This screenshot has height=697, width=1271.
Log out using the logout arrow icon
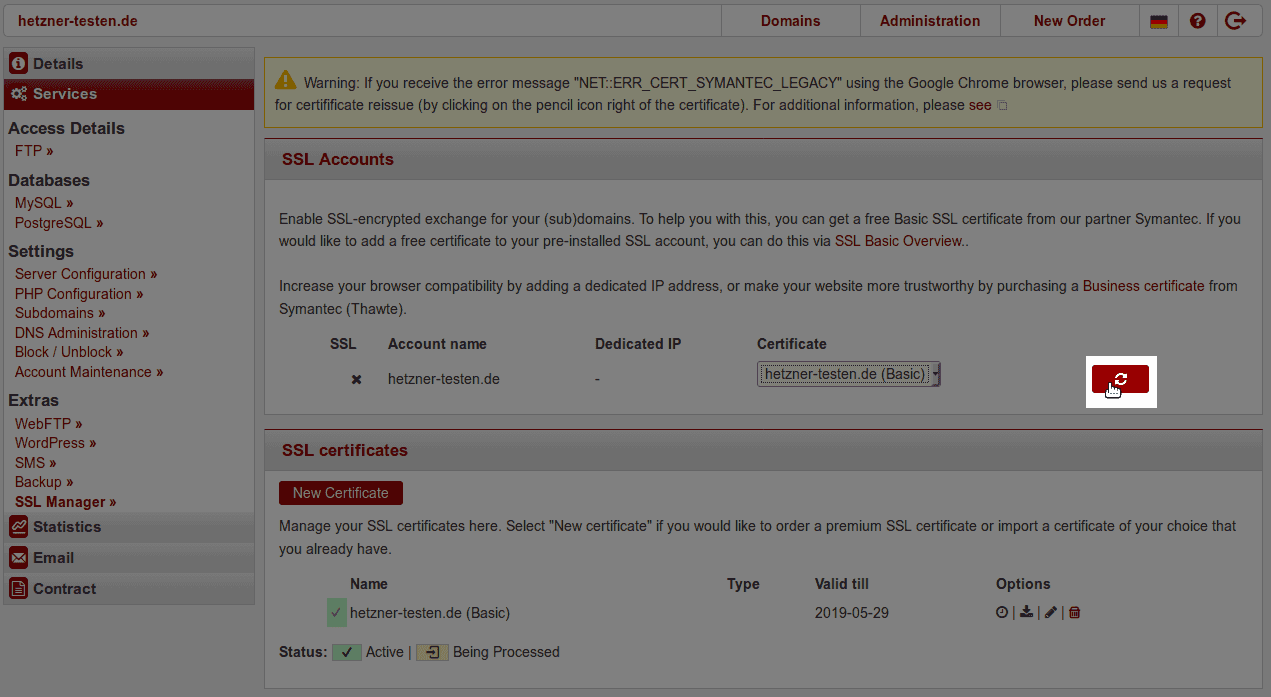click(x=1236, y=20)
